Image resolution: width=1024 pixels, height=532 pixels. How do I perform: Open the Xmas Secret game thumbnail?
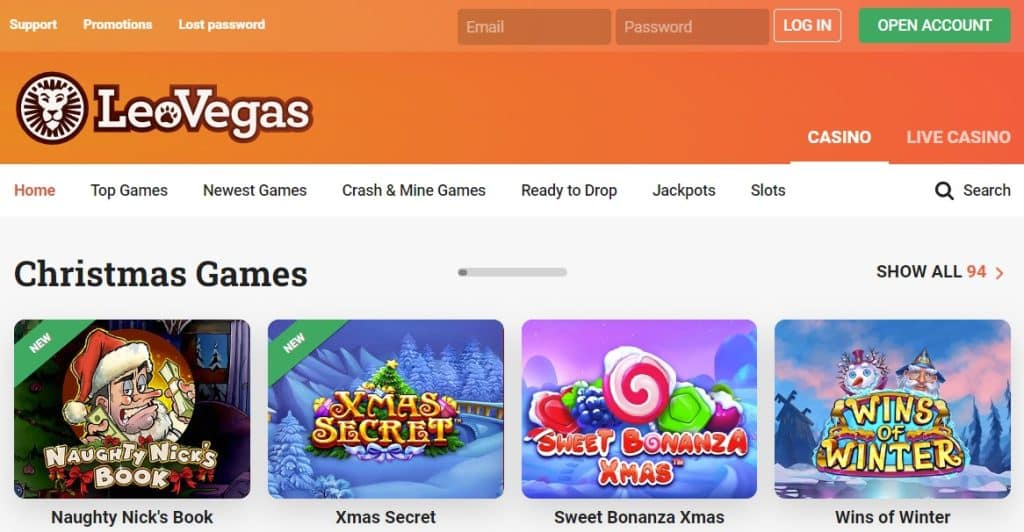coord(386,409)
